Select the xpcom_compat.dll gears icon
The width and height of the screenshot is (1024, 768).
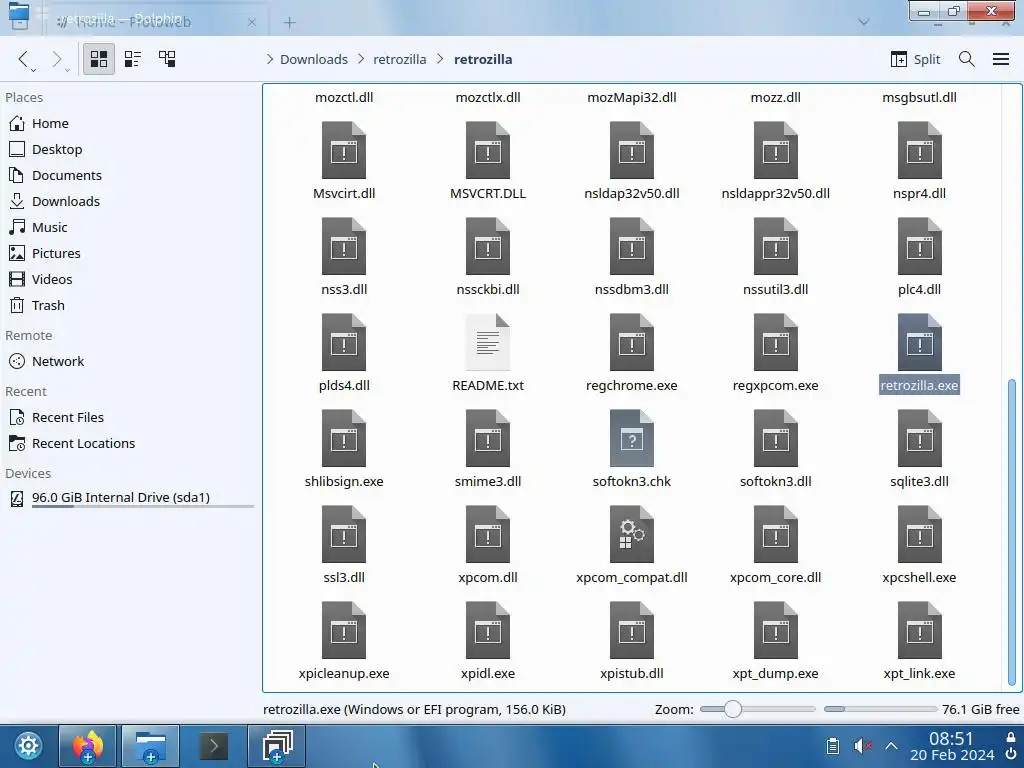coord(632,534)
